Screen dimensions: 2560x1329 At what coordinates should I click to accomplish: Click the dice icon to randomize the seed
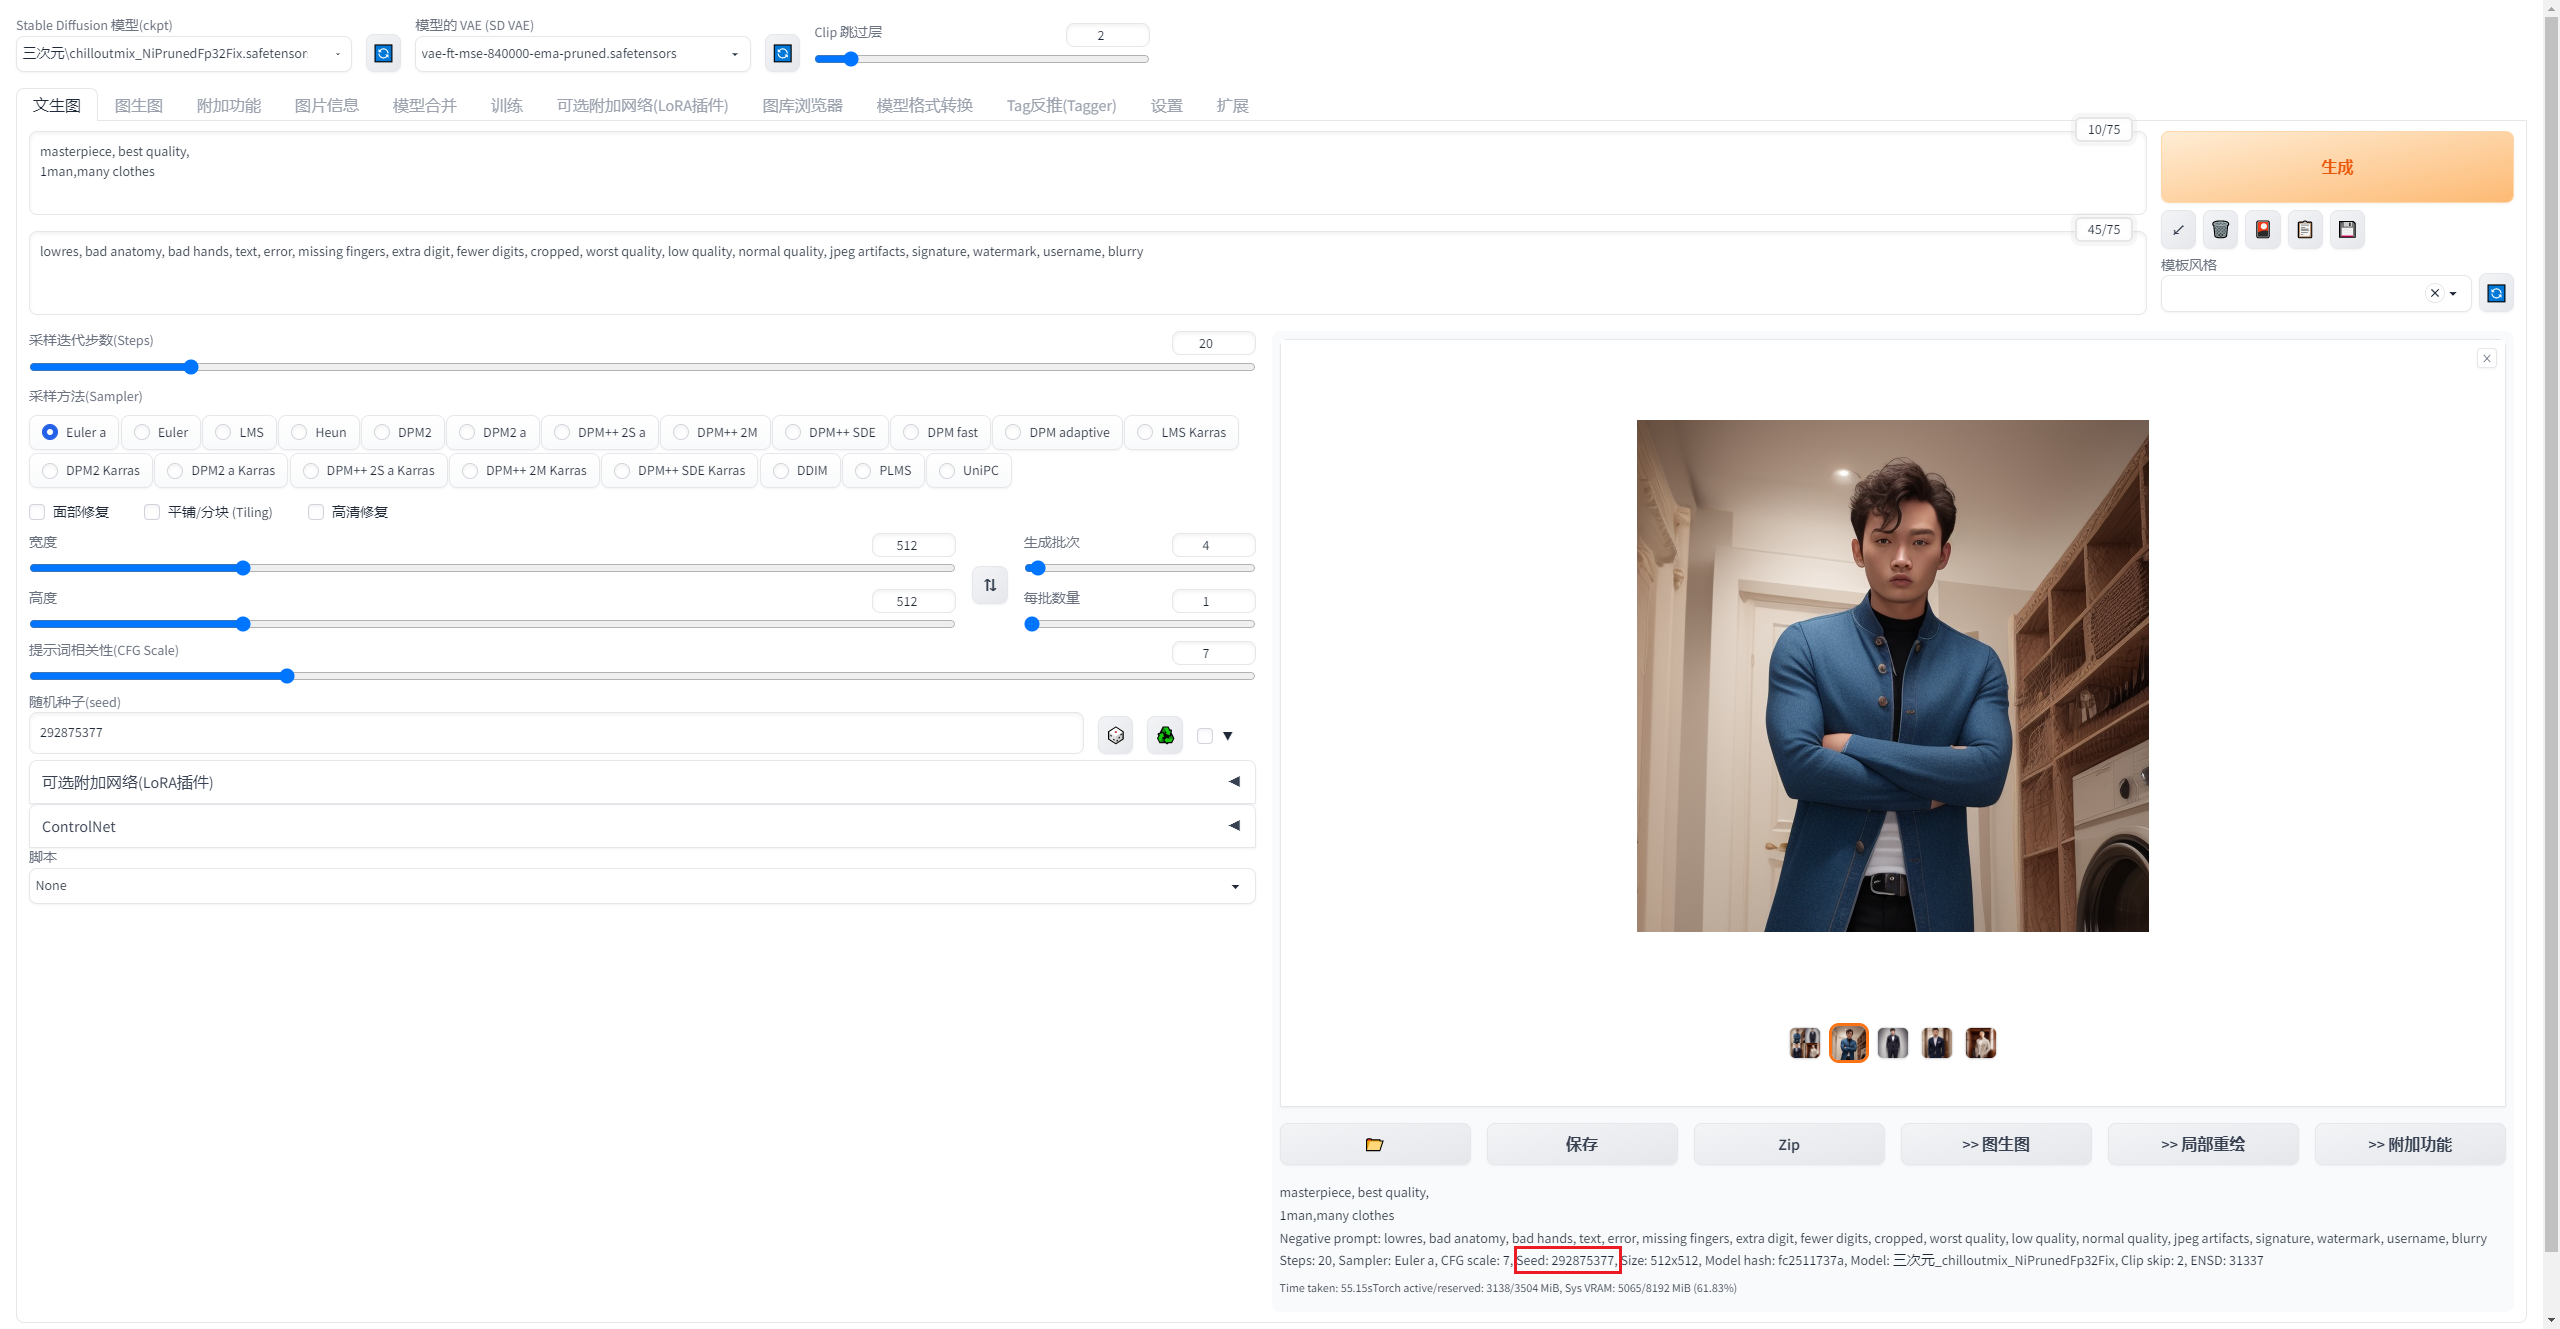pyautogui.click(x=1115, y=736)
